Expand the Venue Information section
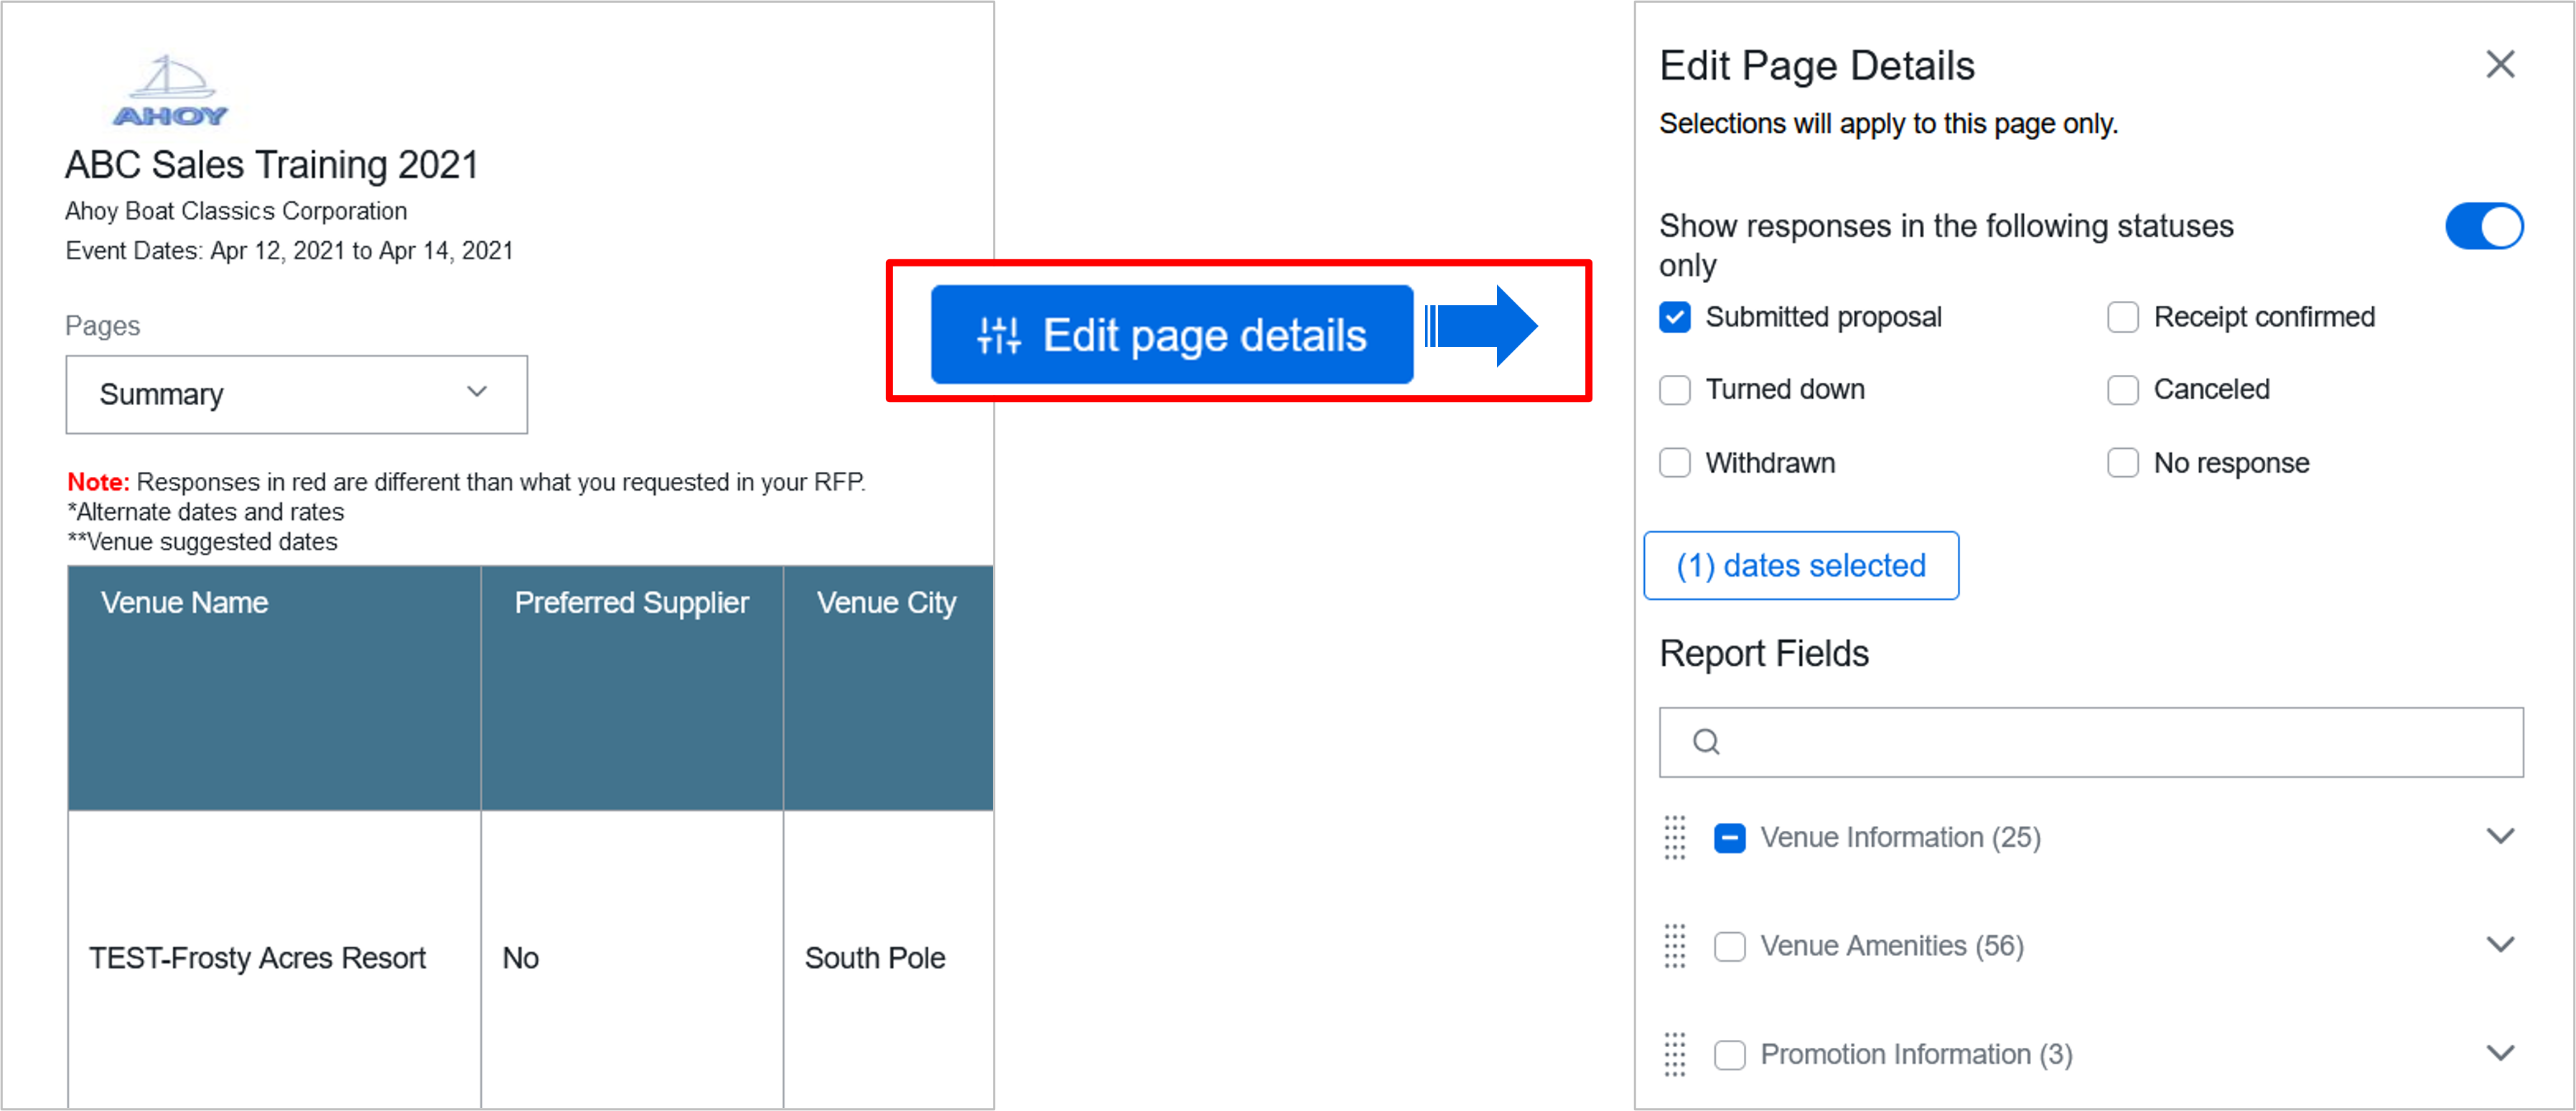Screen dimensions: 2576x1111 pyautogui.click(x=2501, y=836)
